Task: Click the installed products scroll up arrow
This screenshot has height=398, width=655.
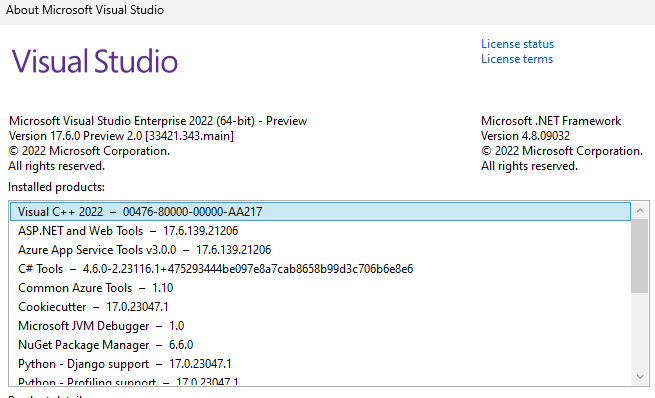Action: [640, 211]
